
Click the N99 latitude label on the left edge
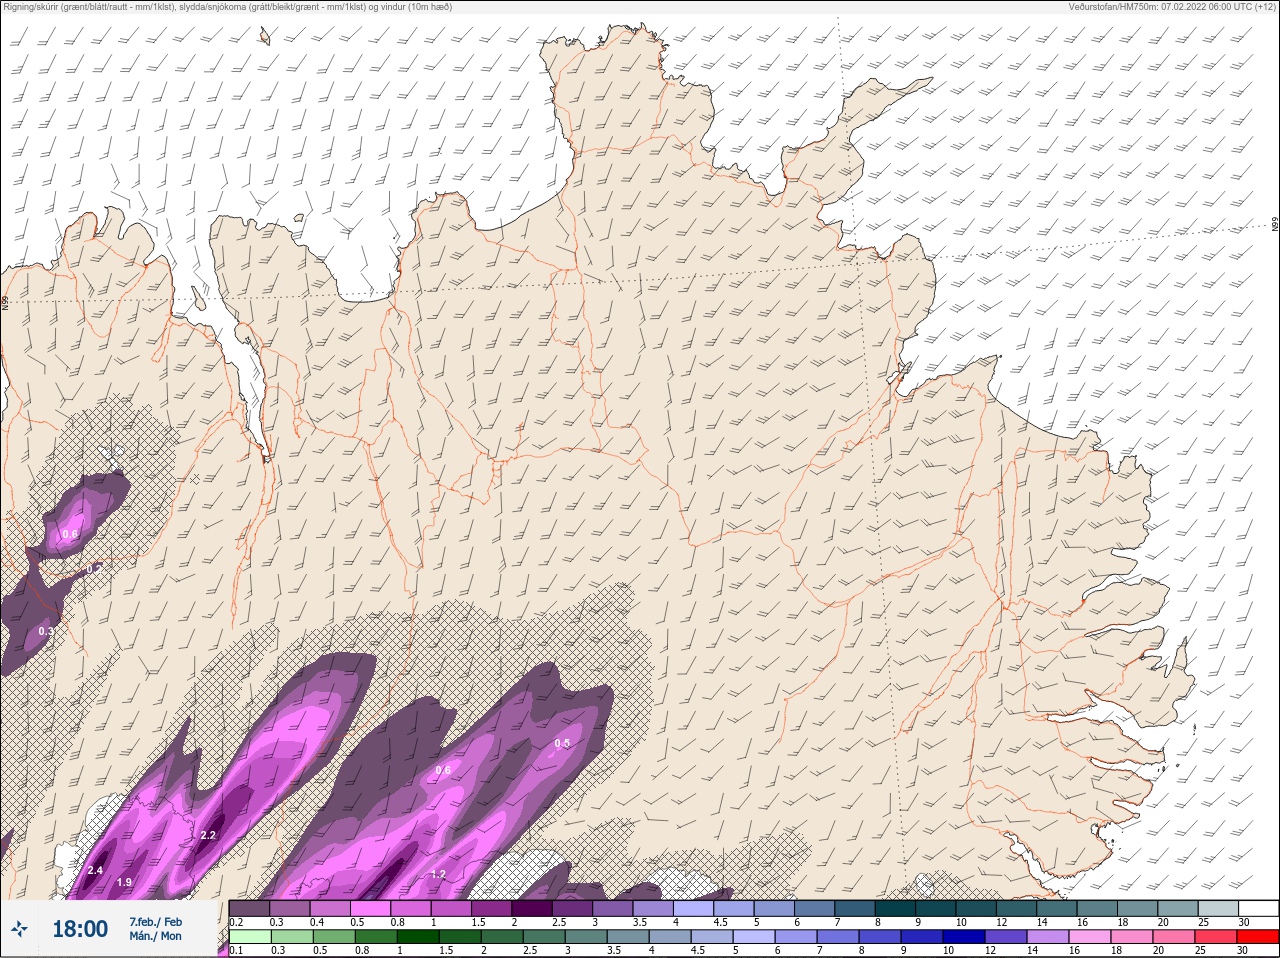[5, 301]
